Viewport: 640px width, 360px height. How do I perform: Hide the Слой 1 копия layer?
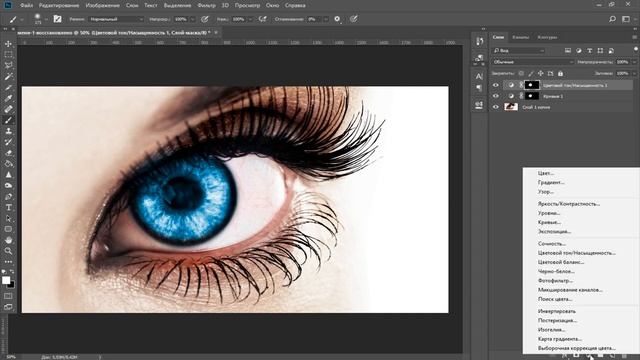click(496, 107)
